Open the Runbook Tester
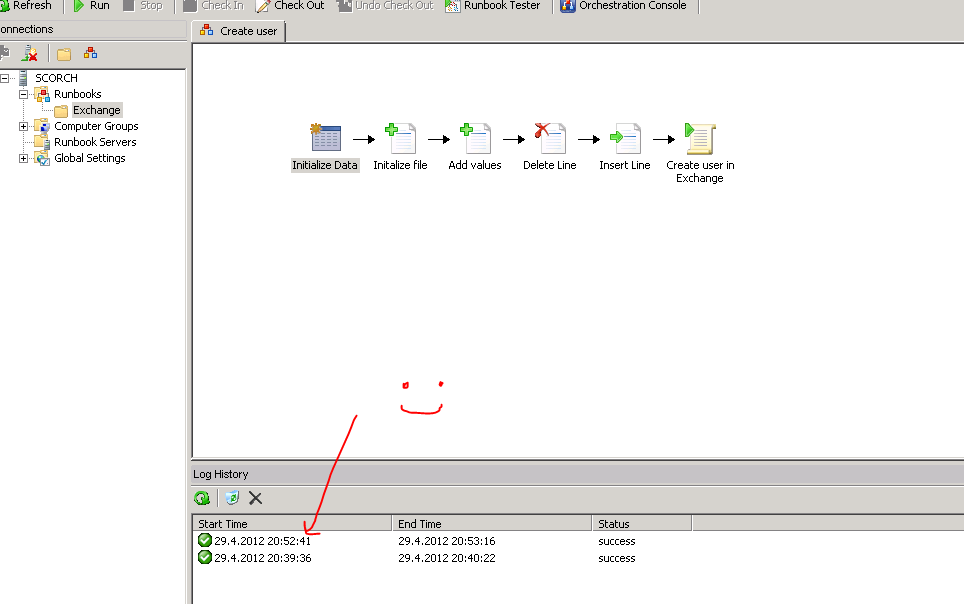Screen dimensions: 964x604 click(494, 6)
